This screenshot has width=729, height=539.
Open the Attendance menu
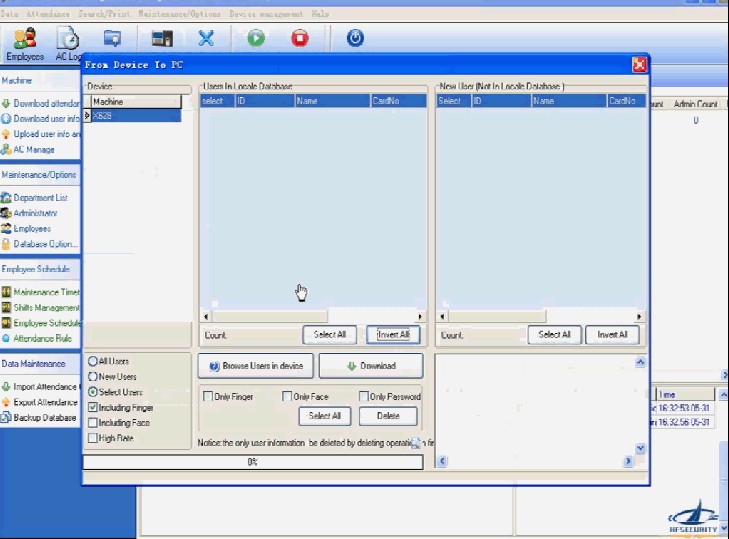click(x=48, y=14)
